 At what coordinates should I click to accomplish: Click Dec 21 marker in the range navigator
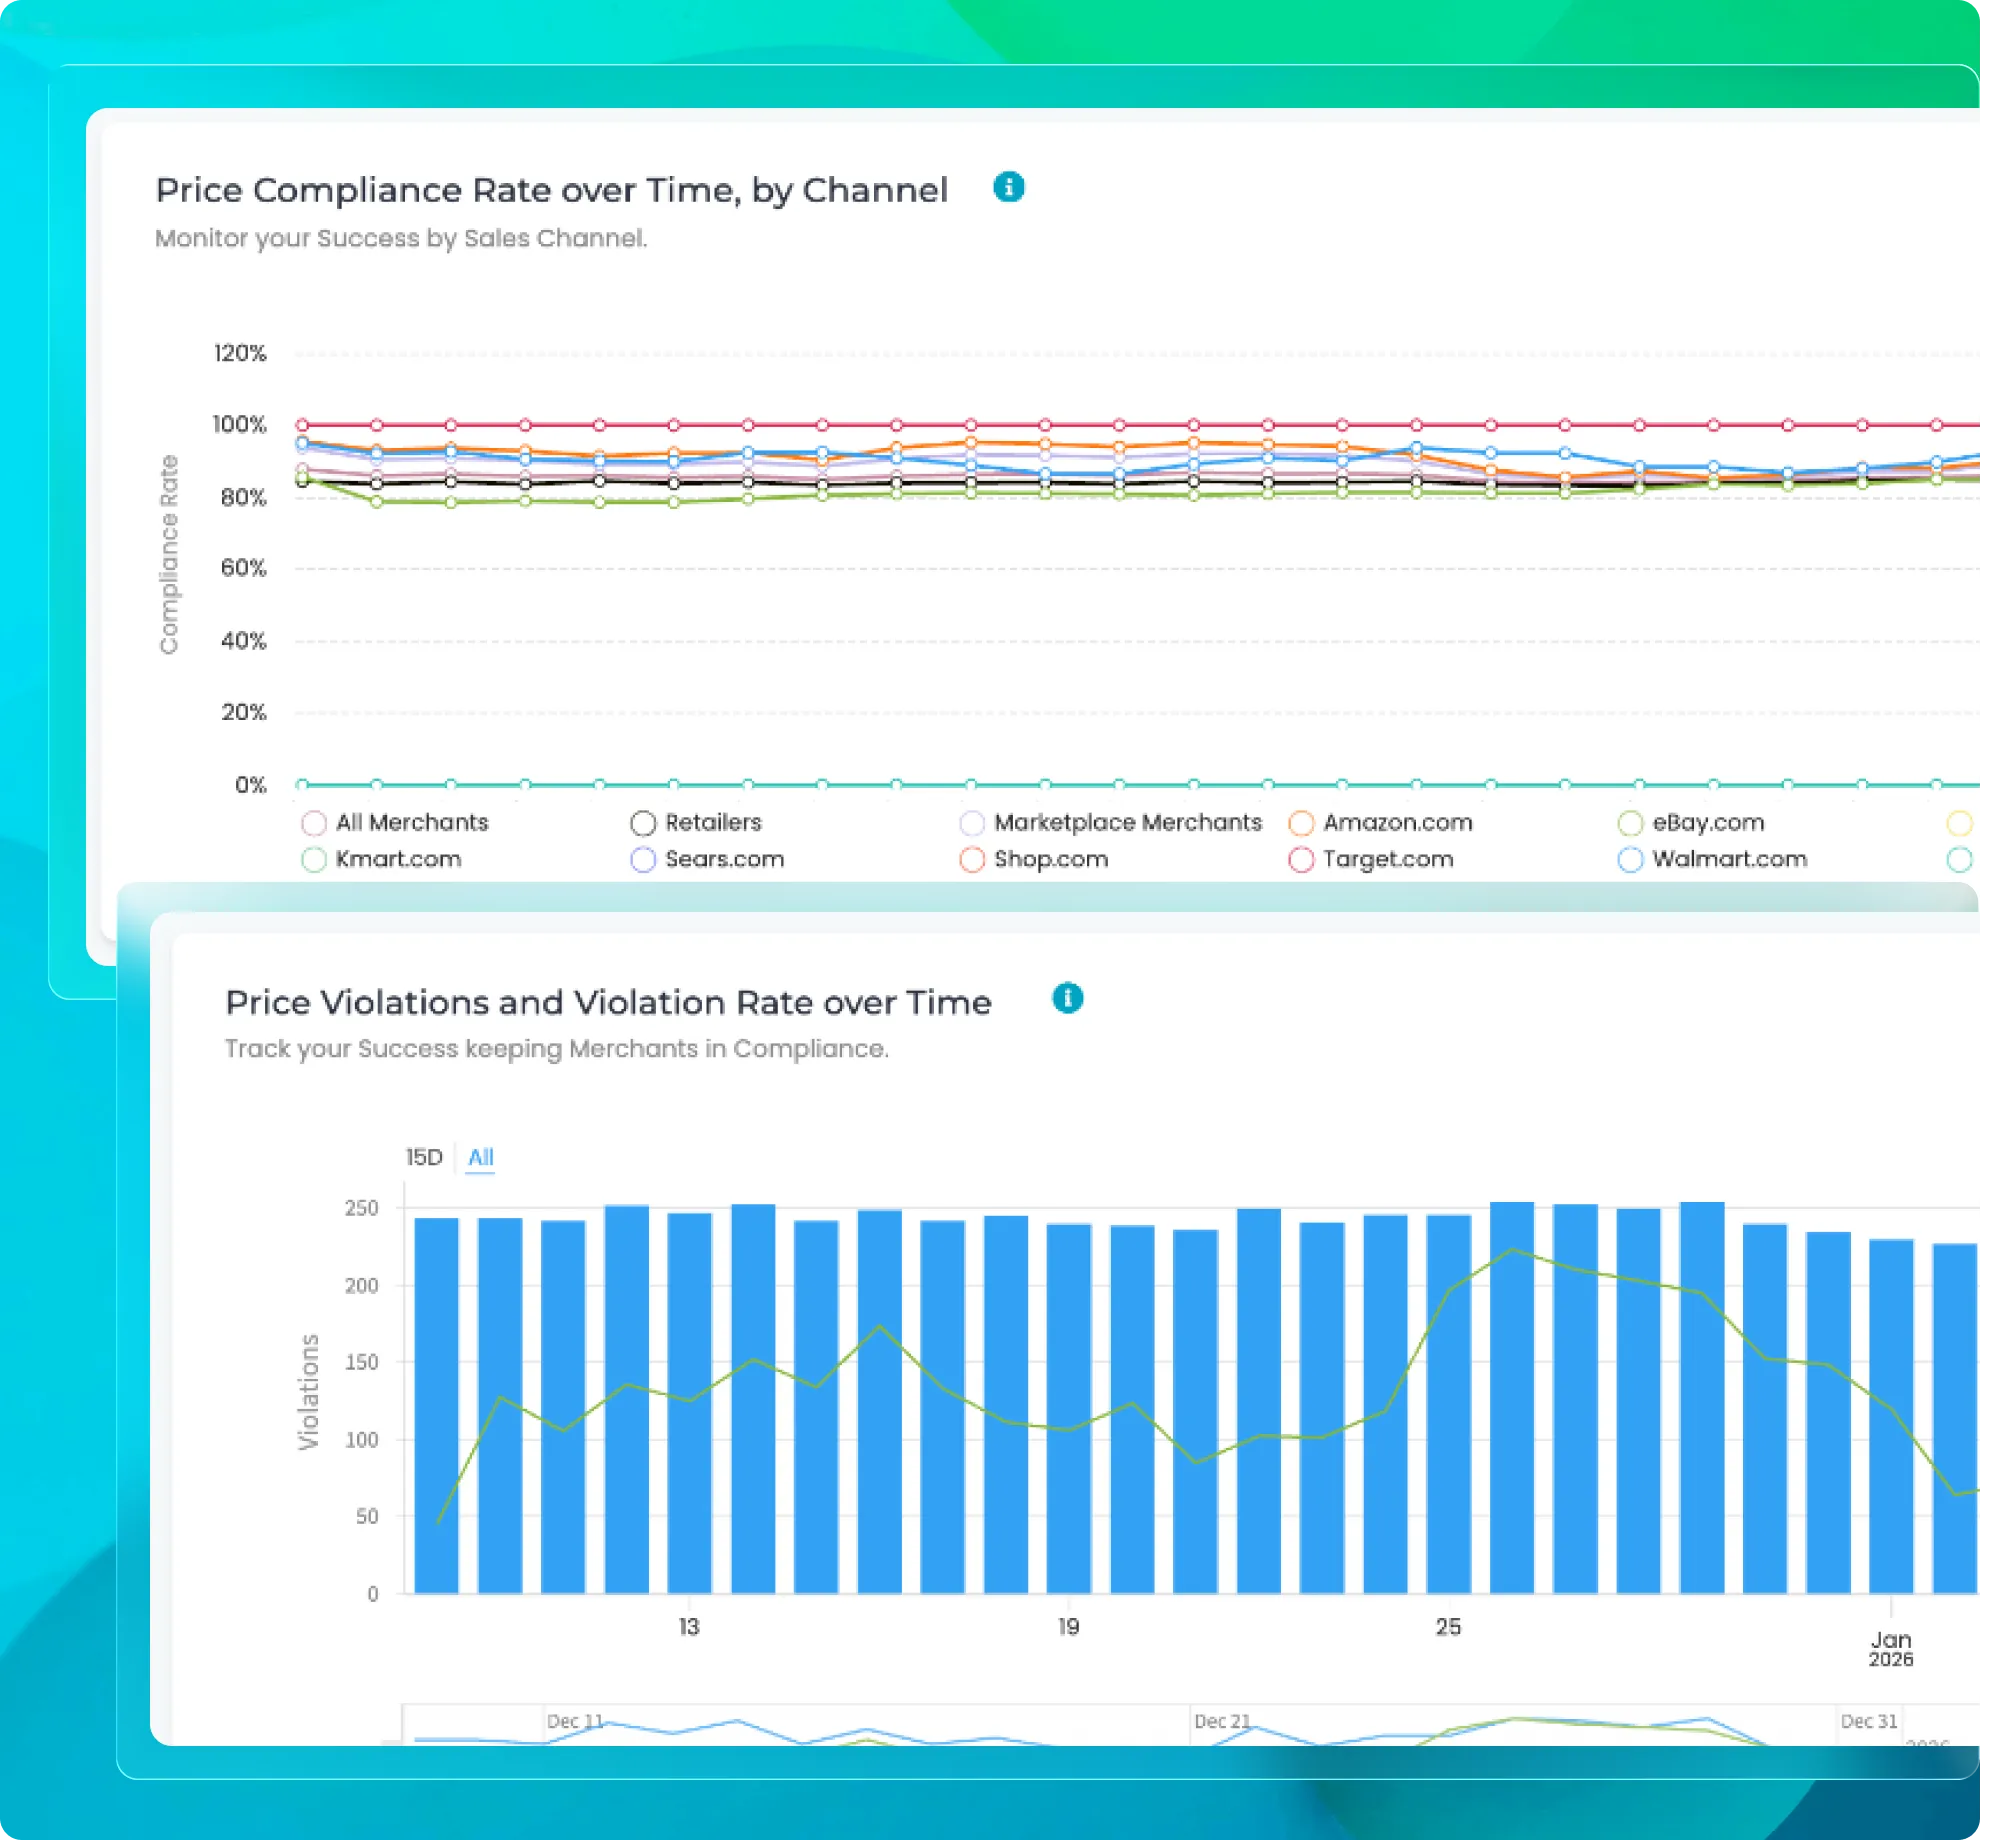click(x=1222, y=1721)
